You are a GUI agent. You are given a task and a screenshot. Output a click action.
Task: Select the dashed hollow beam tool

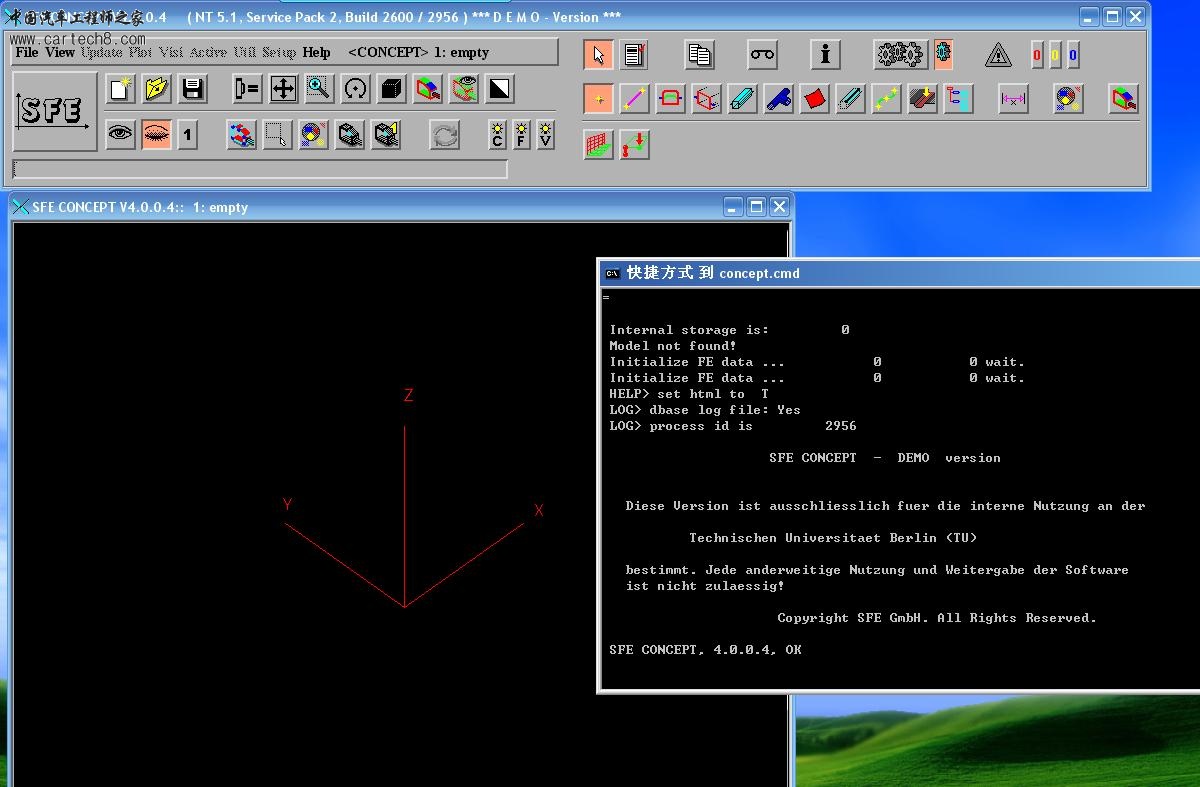(x=850, y=98)
